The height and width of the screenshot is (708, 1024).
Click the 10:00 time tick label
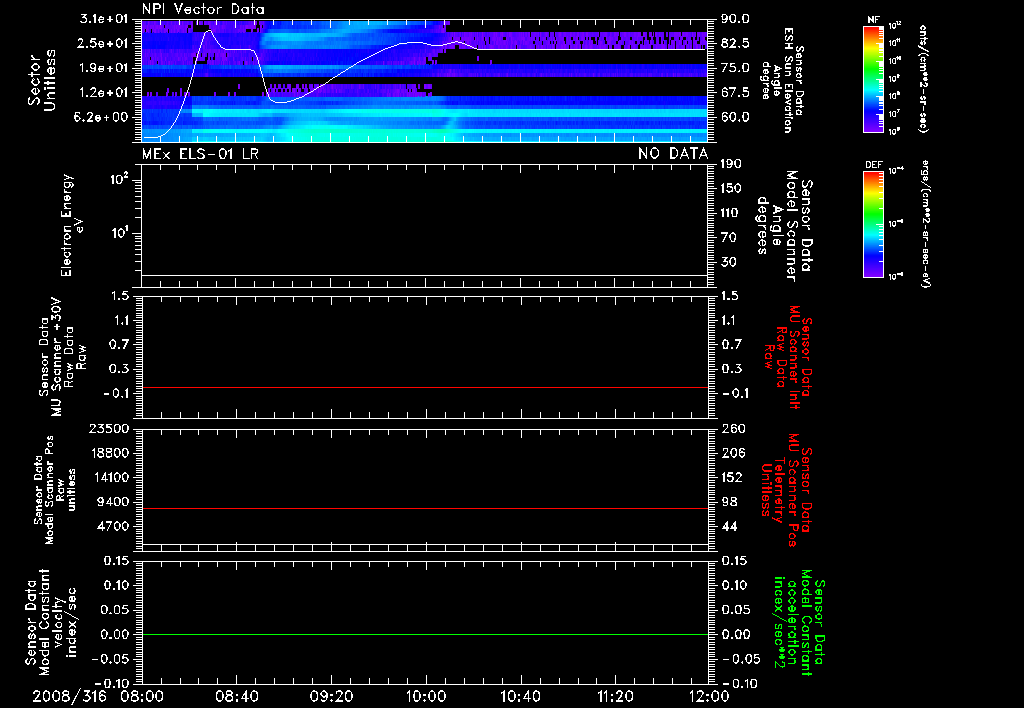[x=426, y=696]
